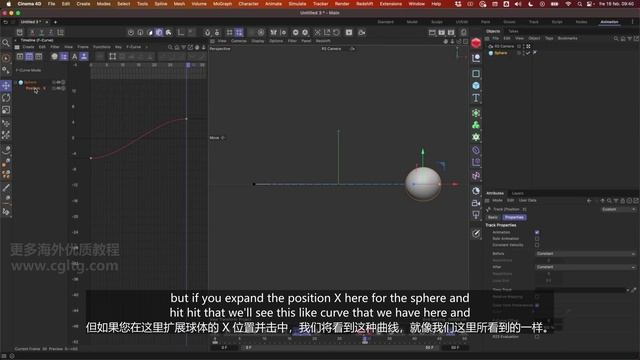Toggle the Animation checkbox
Viewport: 640px width, 360px height.
click(537, 232)
